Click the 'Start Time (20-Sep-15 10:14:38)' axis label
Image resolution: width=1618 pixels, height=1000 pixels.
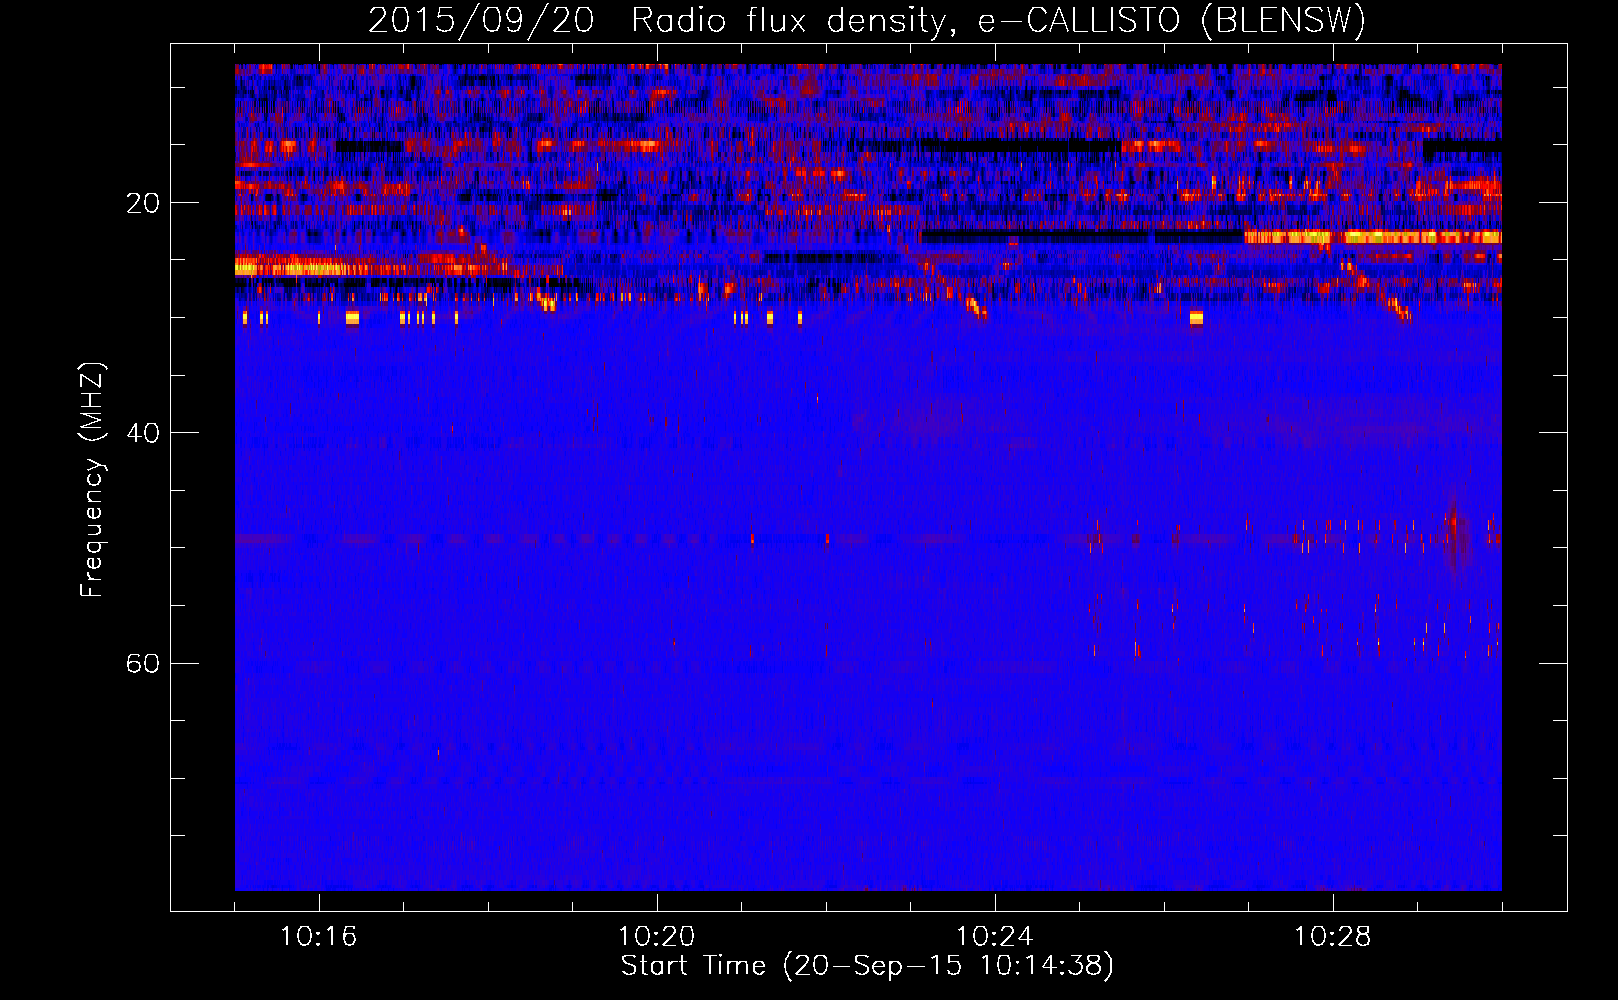(x=867, y=966)
